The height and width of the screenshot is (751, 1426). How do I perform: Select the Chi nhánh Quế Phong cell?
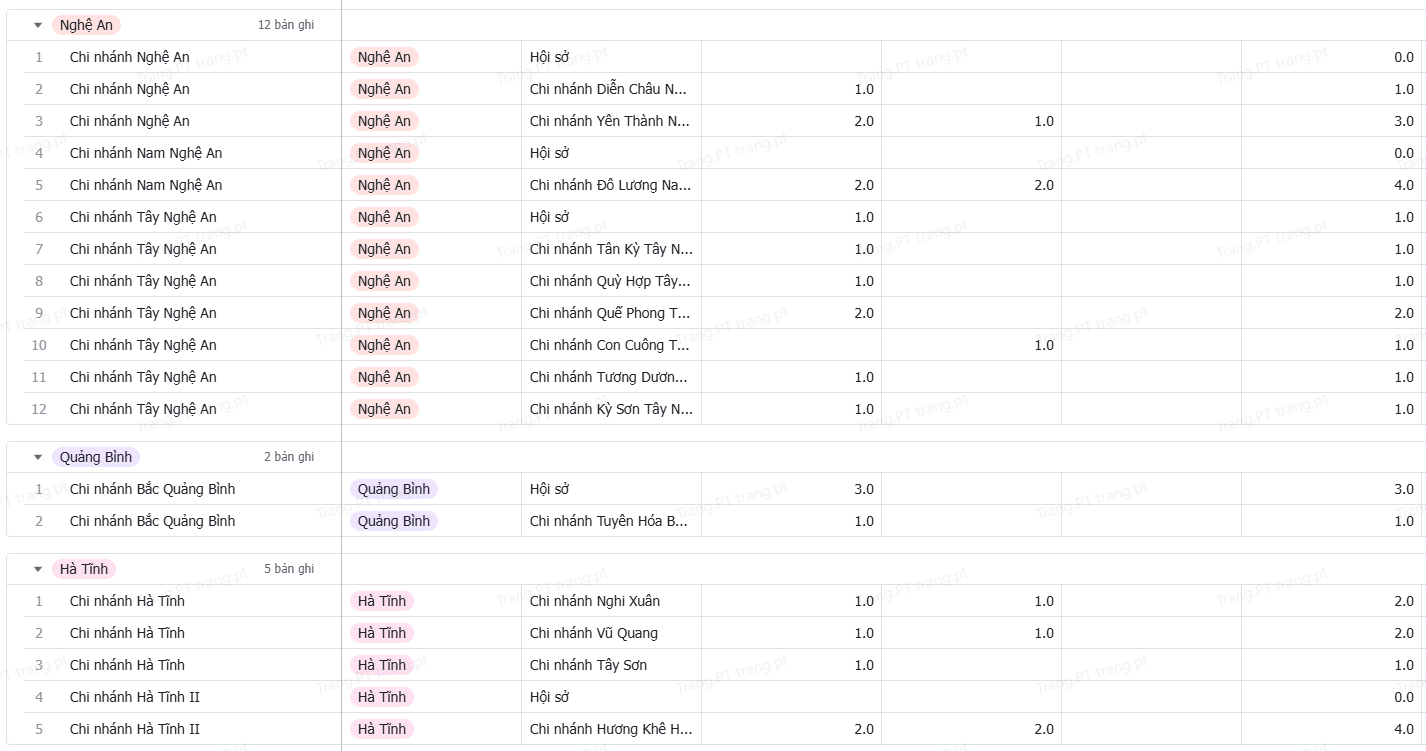(610, 313)
